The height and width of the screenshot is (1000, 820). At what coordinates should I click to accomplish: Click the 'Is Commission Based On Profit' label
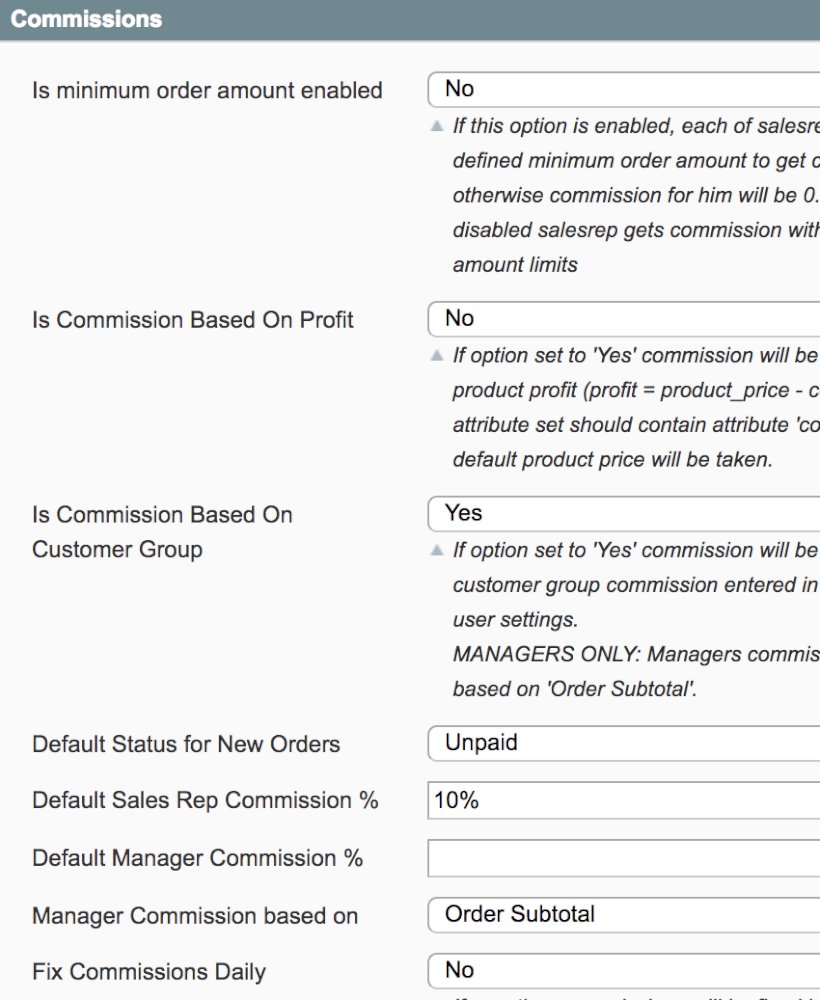pyautogui.click(x=193, y=321)
